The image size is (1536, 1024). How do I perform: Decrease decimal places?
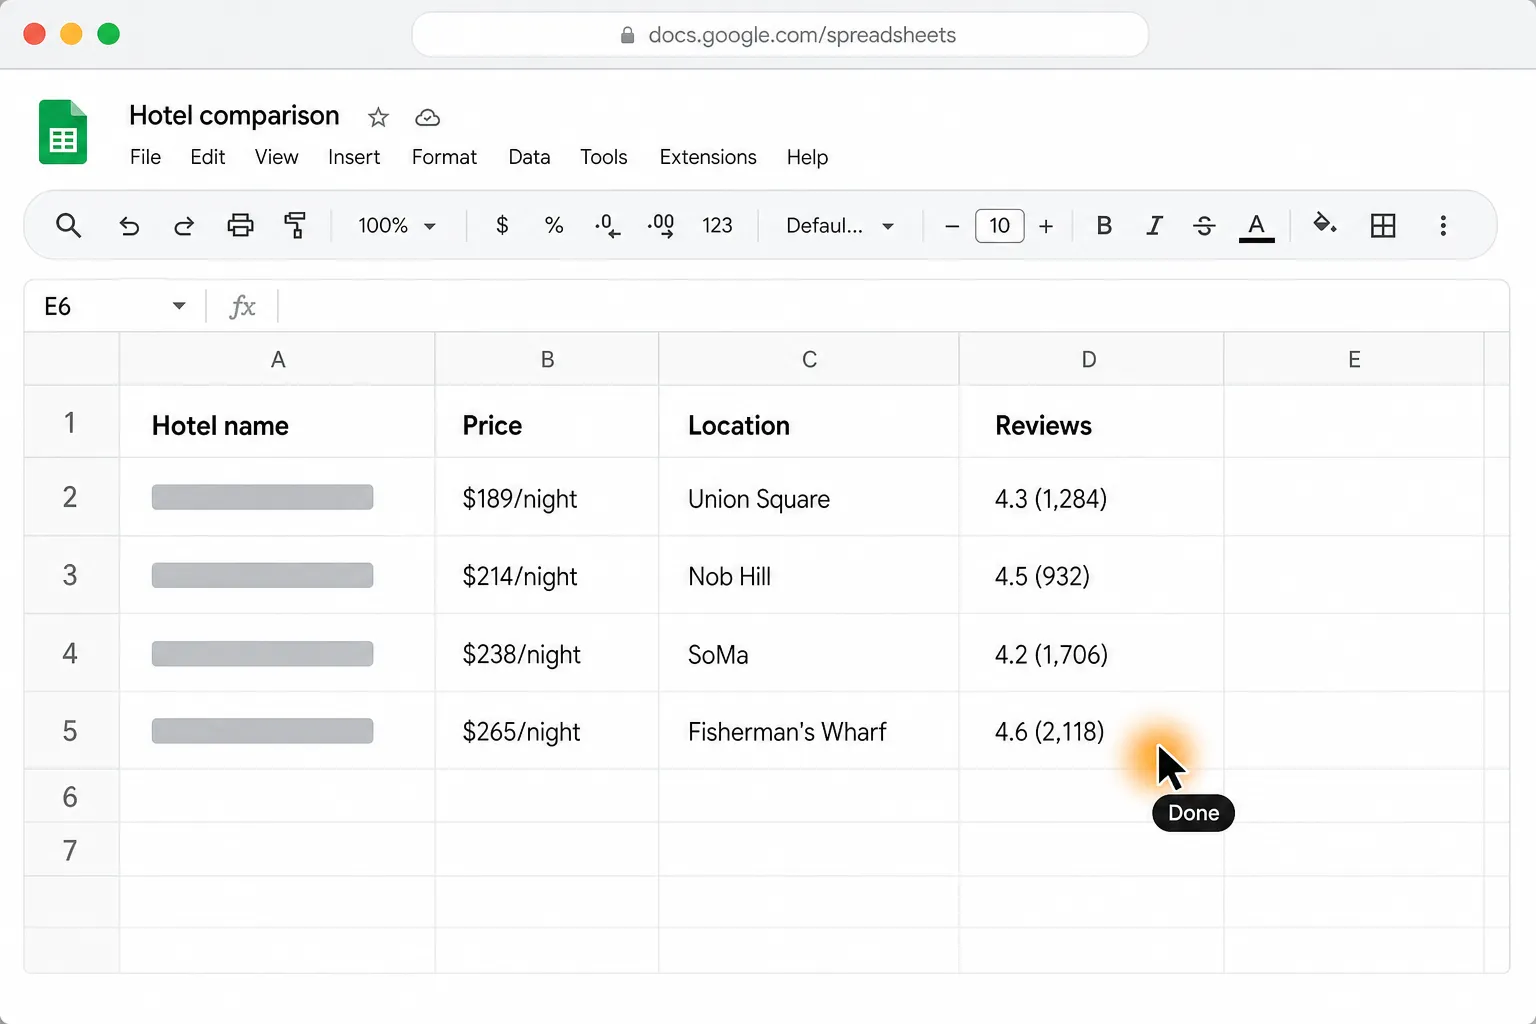(607, 226)
